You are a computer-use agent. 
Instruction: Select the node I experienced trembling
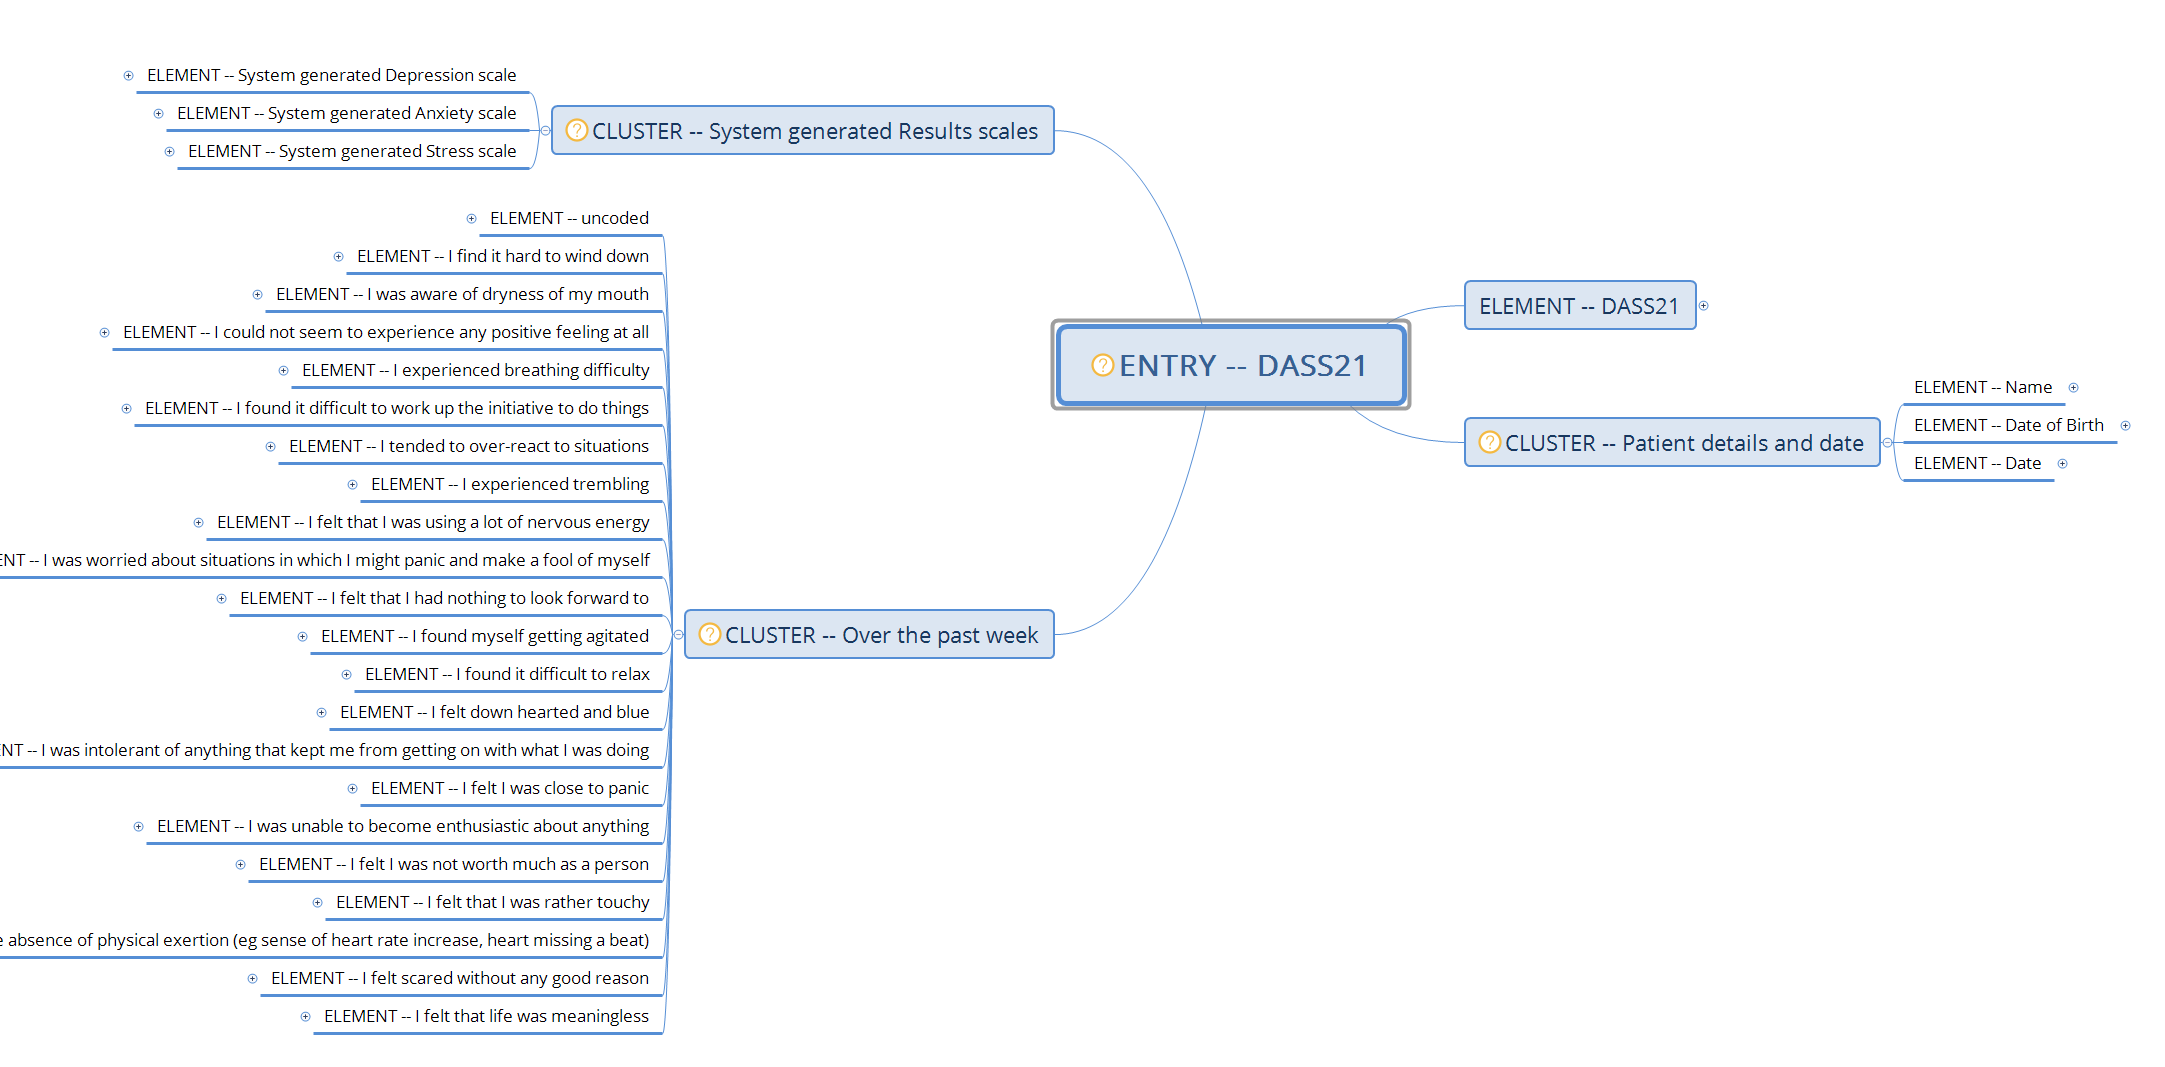click(510, 483)
